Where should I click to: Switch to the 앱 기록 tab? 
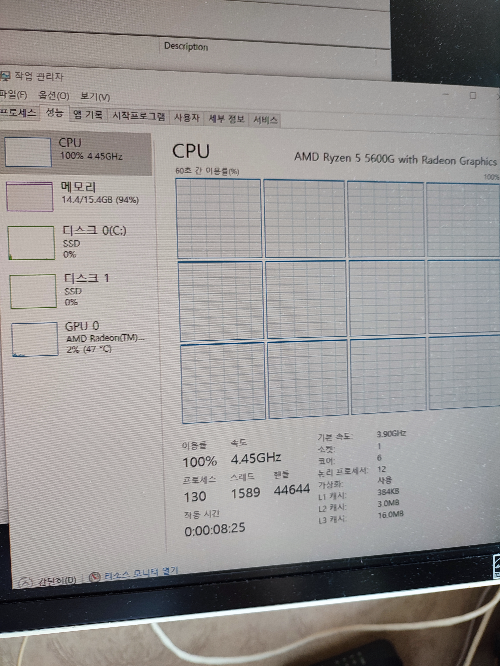[x=88, y=115]
